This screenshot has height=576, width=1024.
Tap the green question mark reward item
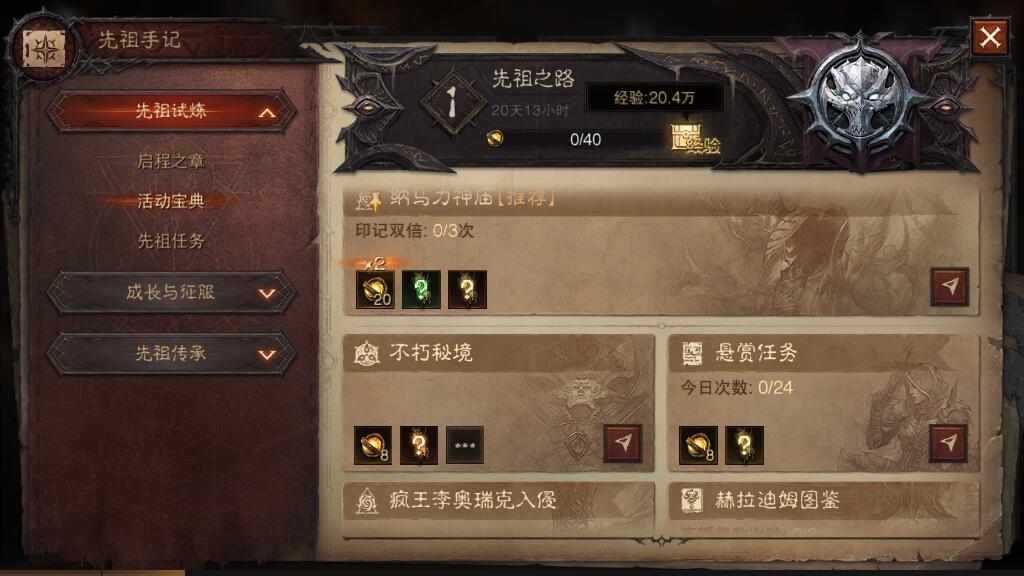421,289
